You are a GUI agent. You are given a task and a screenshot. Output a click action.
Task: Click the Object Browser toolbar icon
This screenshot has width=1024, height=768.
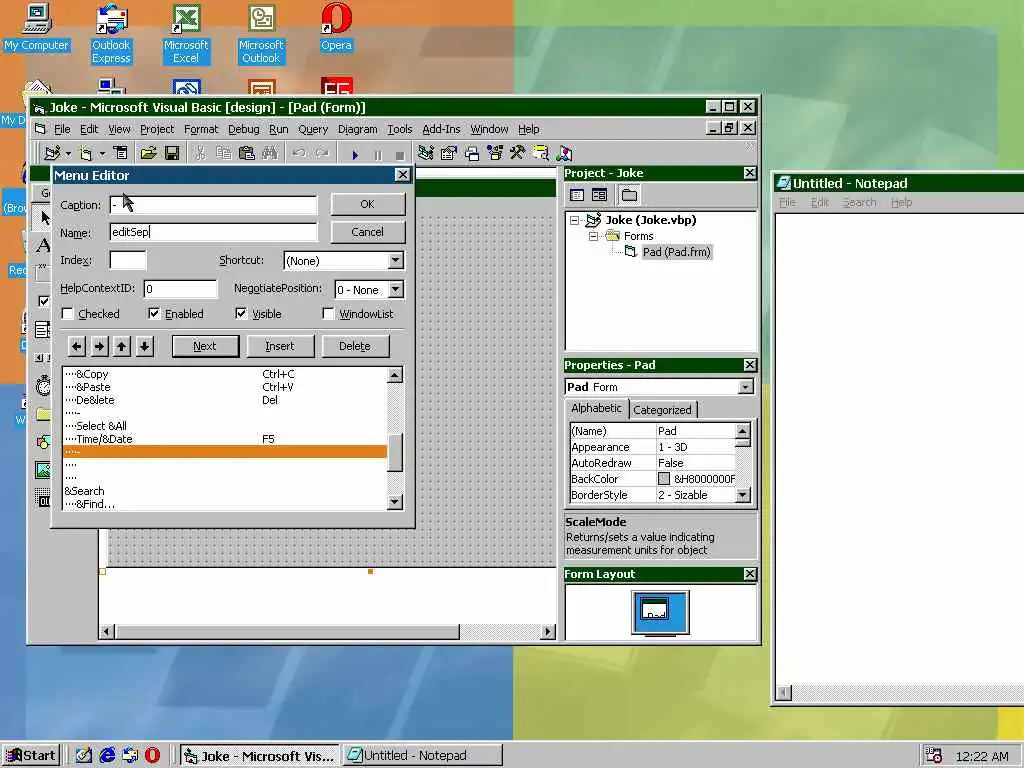pyautogui.click(x=494, y=153)
